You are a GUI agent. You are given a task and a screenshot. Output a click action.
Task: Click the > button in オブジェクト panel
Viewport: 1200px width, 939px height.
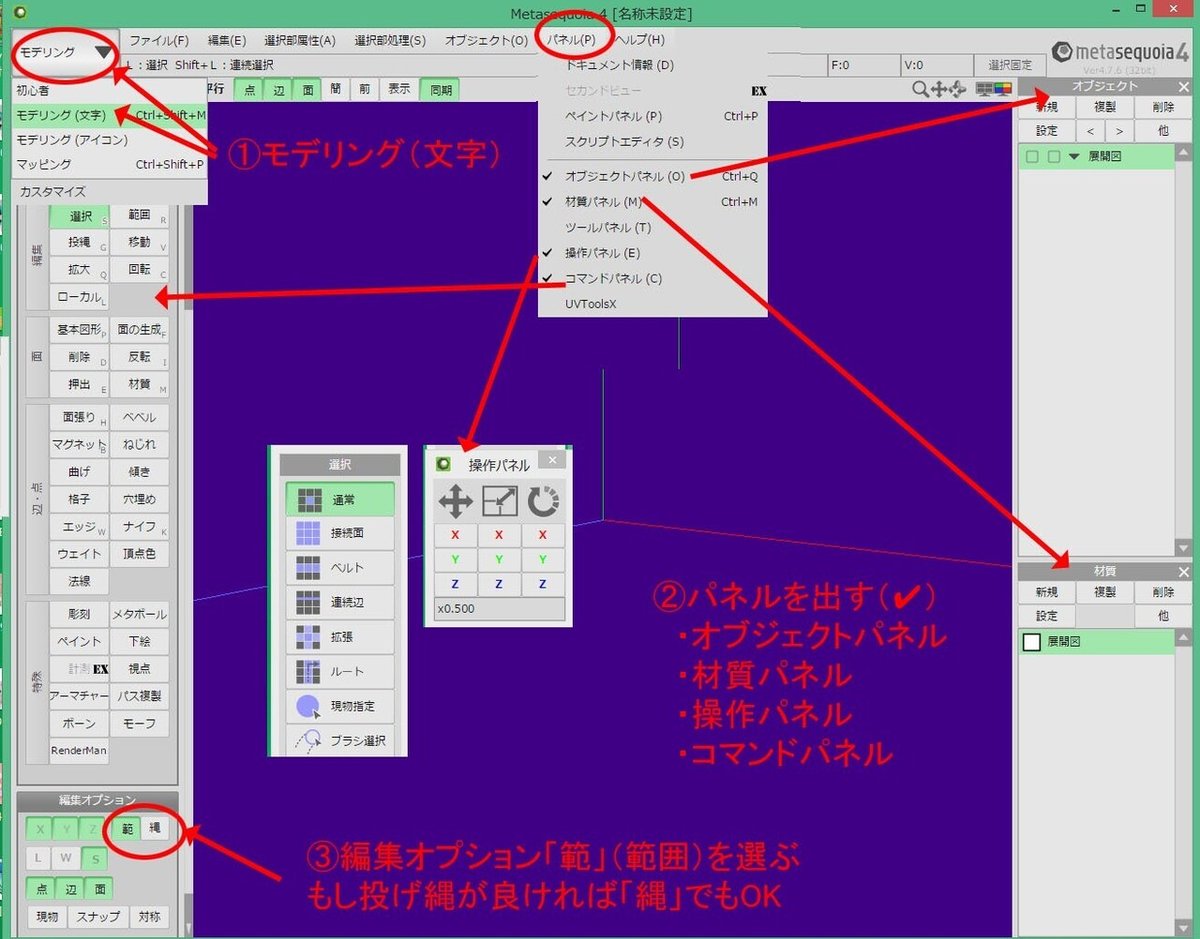point(1120,131)
